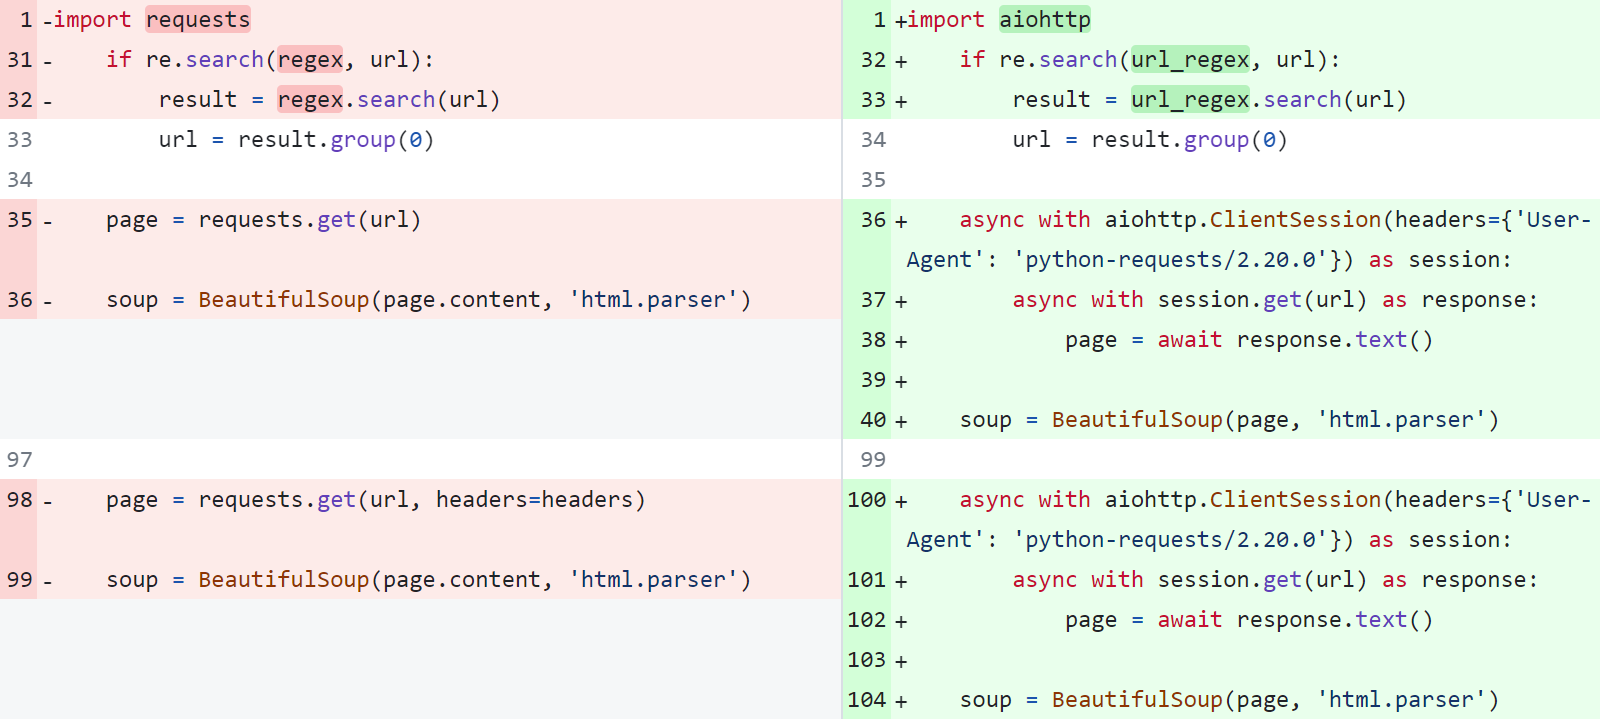
Task: Click "BeautifulSoup" on added line 104
Action: 1137,700
